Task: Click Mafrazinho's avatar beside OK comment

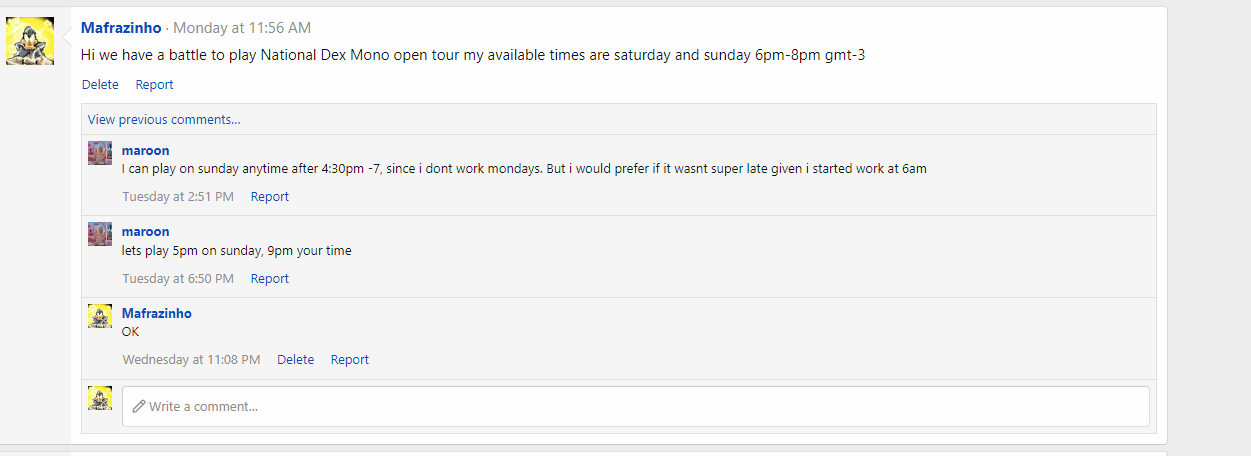Action: coord(100,316)
